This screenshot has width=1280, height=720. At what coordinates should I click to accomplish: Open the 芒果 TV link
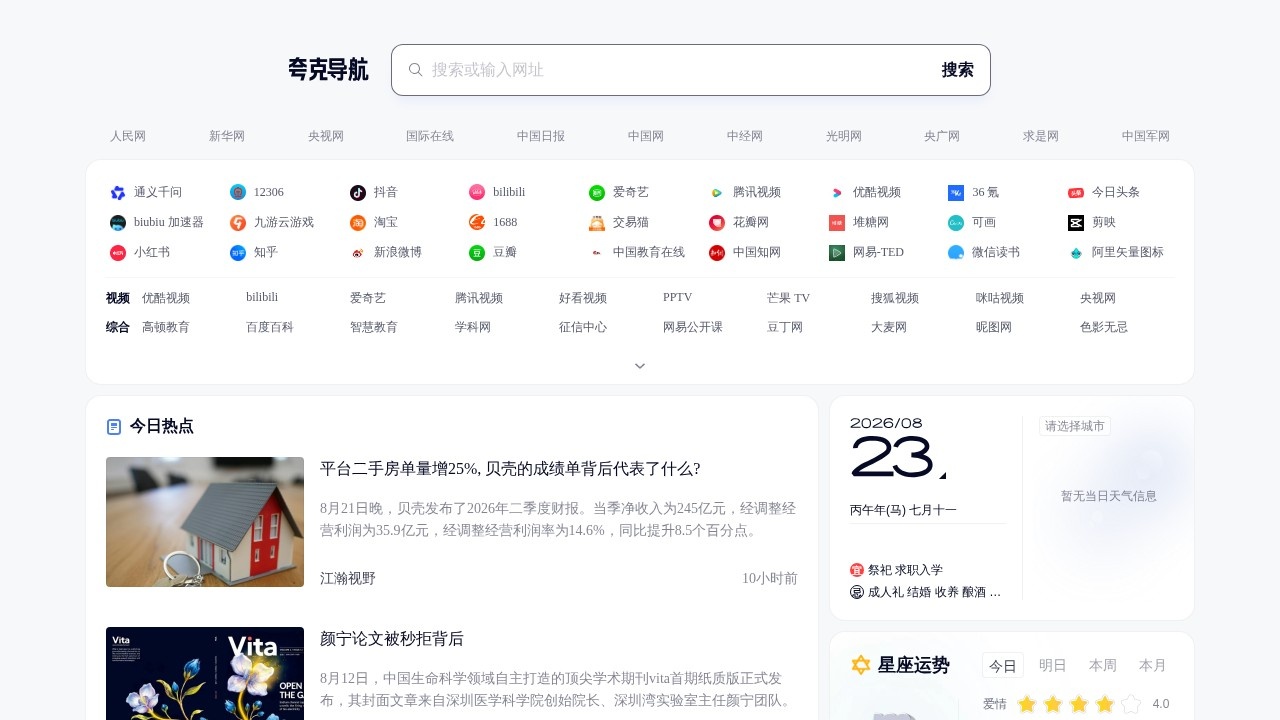(x=788, y=298)
